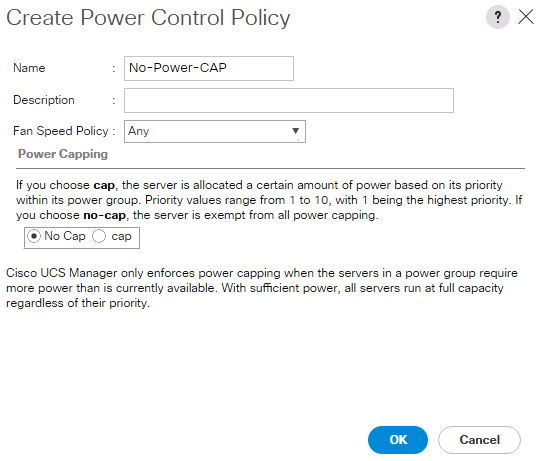Click the lowercase cap option label text
Viewport: 543px width, 461px height.
pos(122,237)
